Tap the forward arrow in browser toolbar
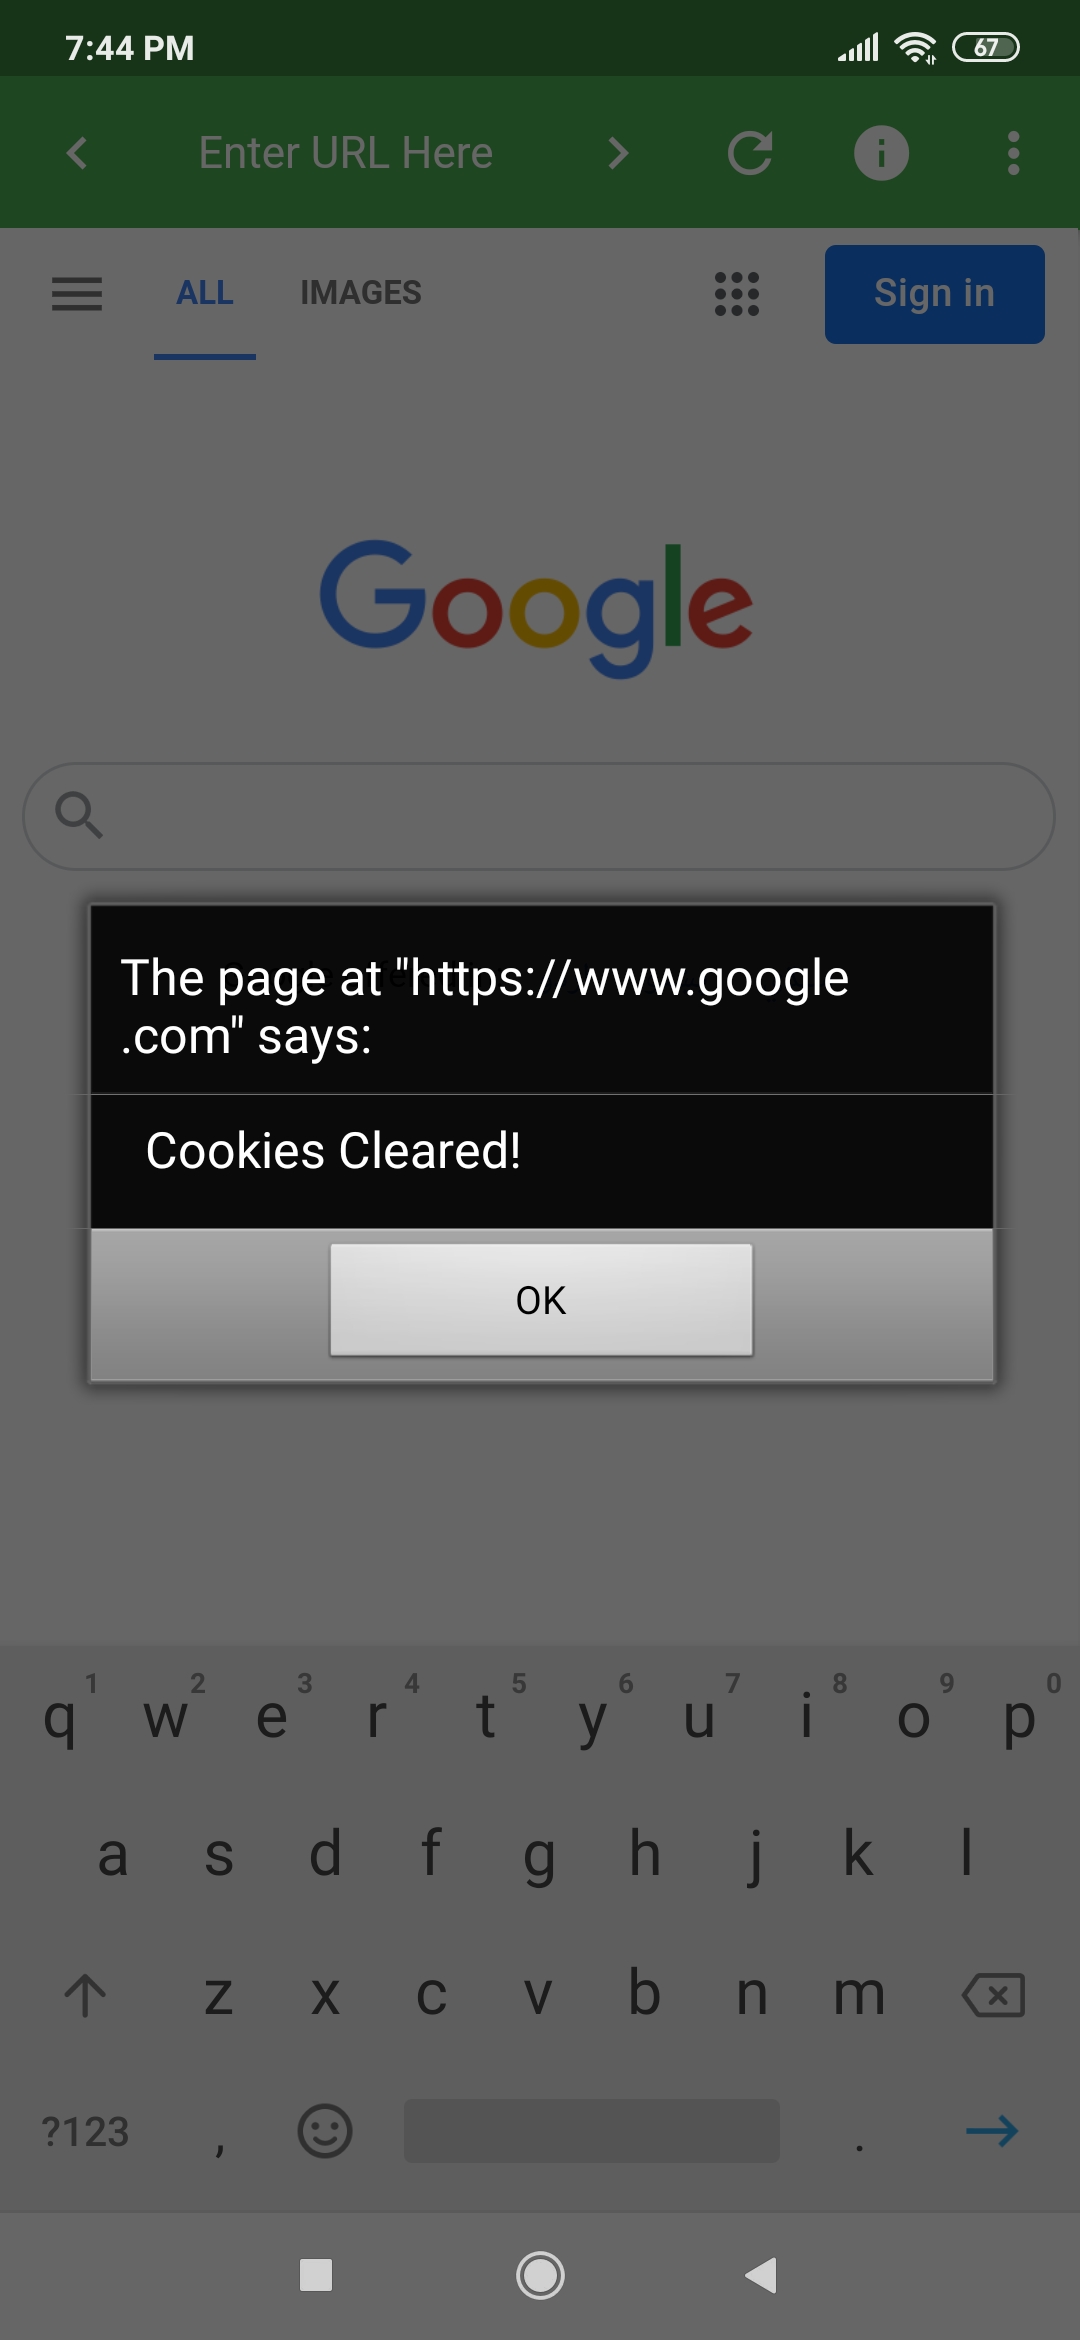1080x2340 pixels. click(x=619, y=153)
